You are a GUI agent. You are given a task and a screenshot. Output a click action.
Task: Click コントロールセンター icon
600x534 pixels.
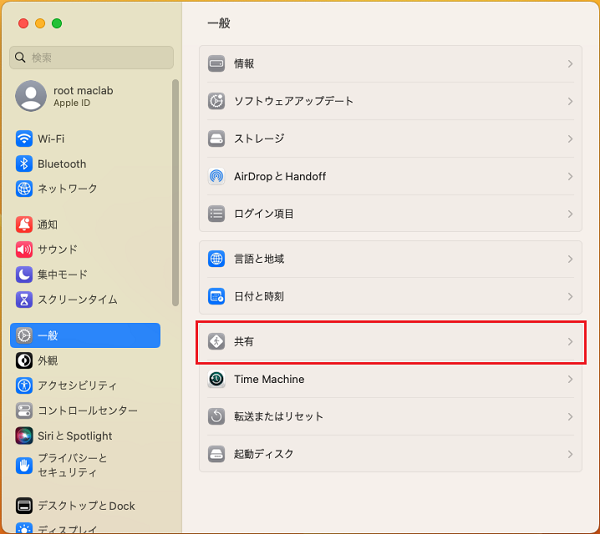(24, 410)
